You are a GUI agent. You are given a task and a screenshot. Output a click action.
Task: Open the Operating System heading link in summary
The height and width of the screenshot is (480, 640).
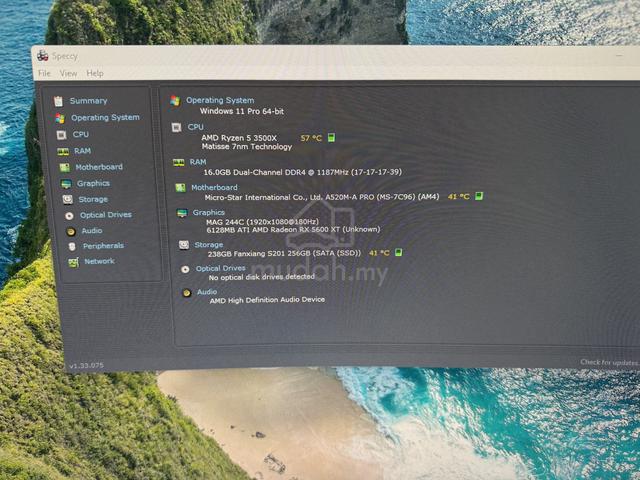tap(220, 100)
